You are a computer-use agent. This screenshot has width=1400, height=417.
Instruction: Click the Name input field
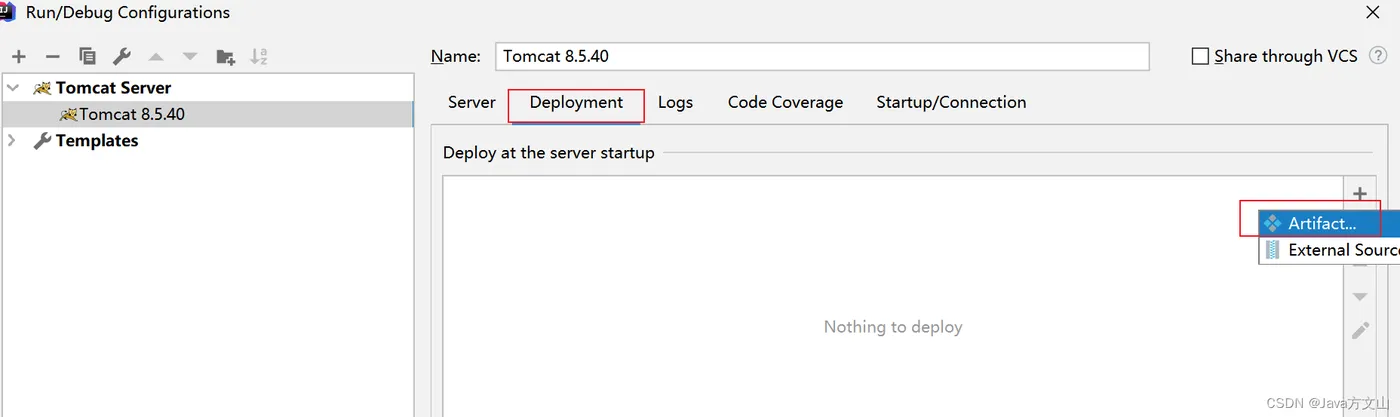[821, 56]
